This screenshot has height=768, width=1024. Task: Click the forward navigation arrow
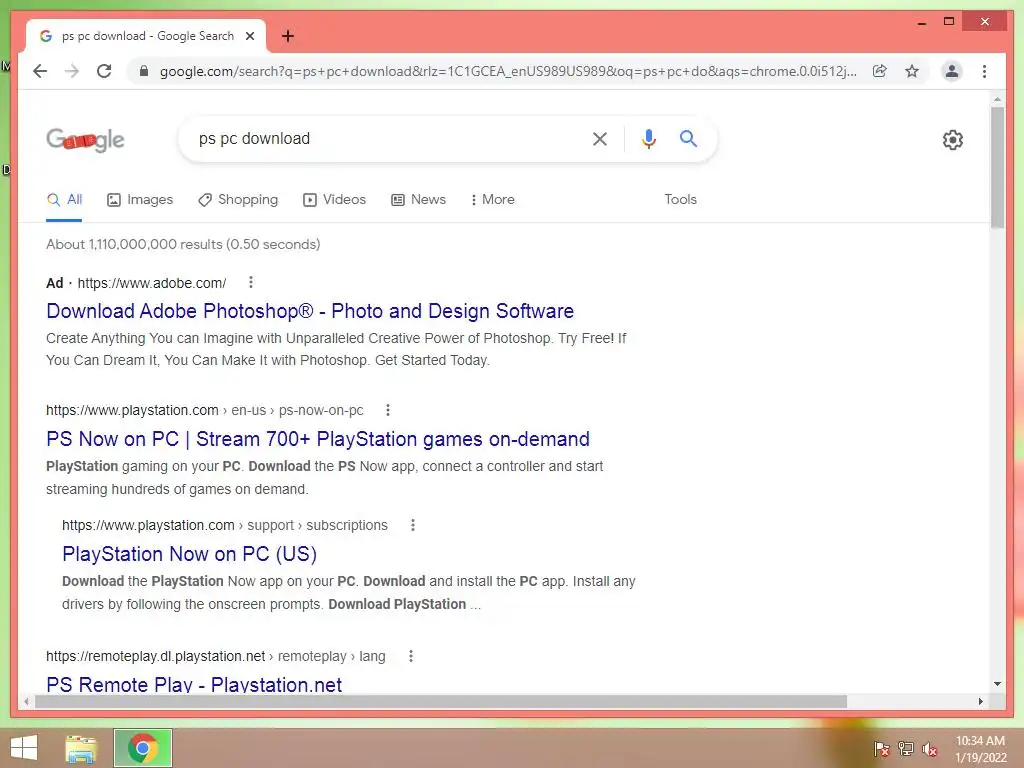click(72, 71)
